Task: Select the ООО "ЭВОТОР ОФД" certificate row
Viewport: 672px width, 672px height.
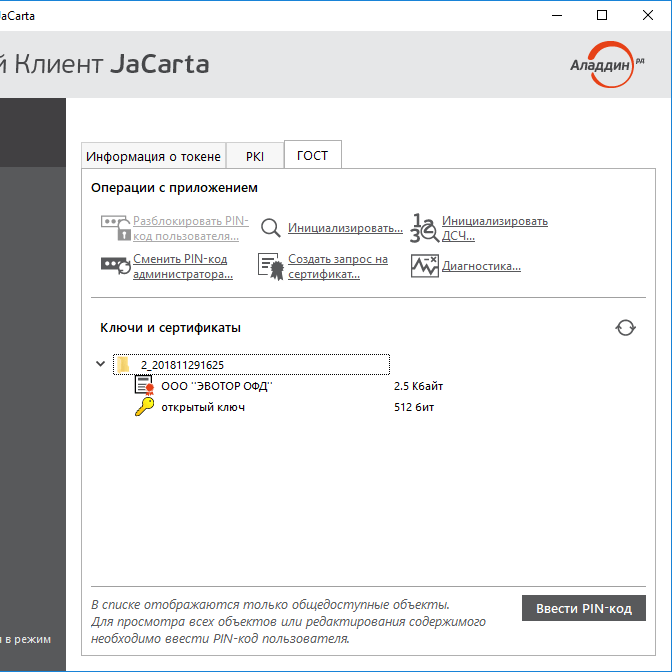Action: pyautogui.click(x=289, y=386)
